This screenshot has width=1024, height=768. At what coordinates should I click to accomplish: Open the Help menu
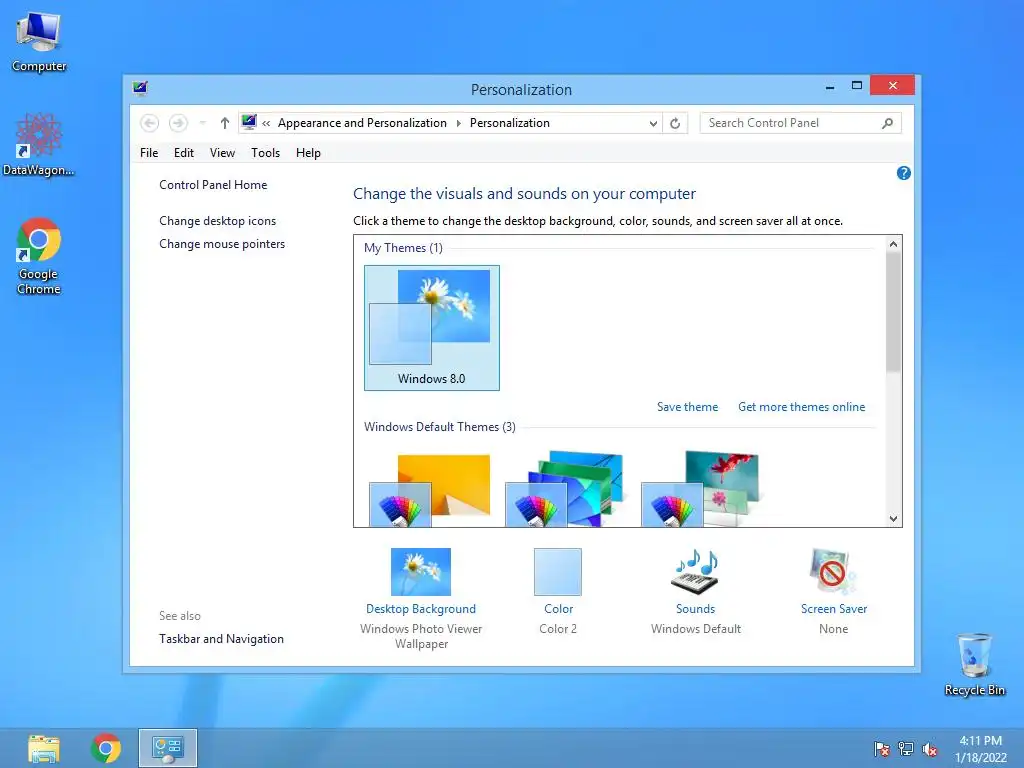point(308,153)
